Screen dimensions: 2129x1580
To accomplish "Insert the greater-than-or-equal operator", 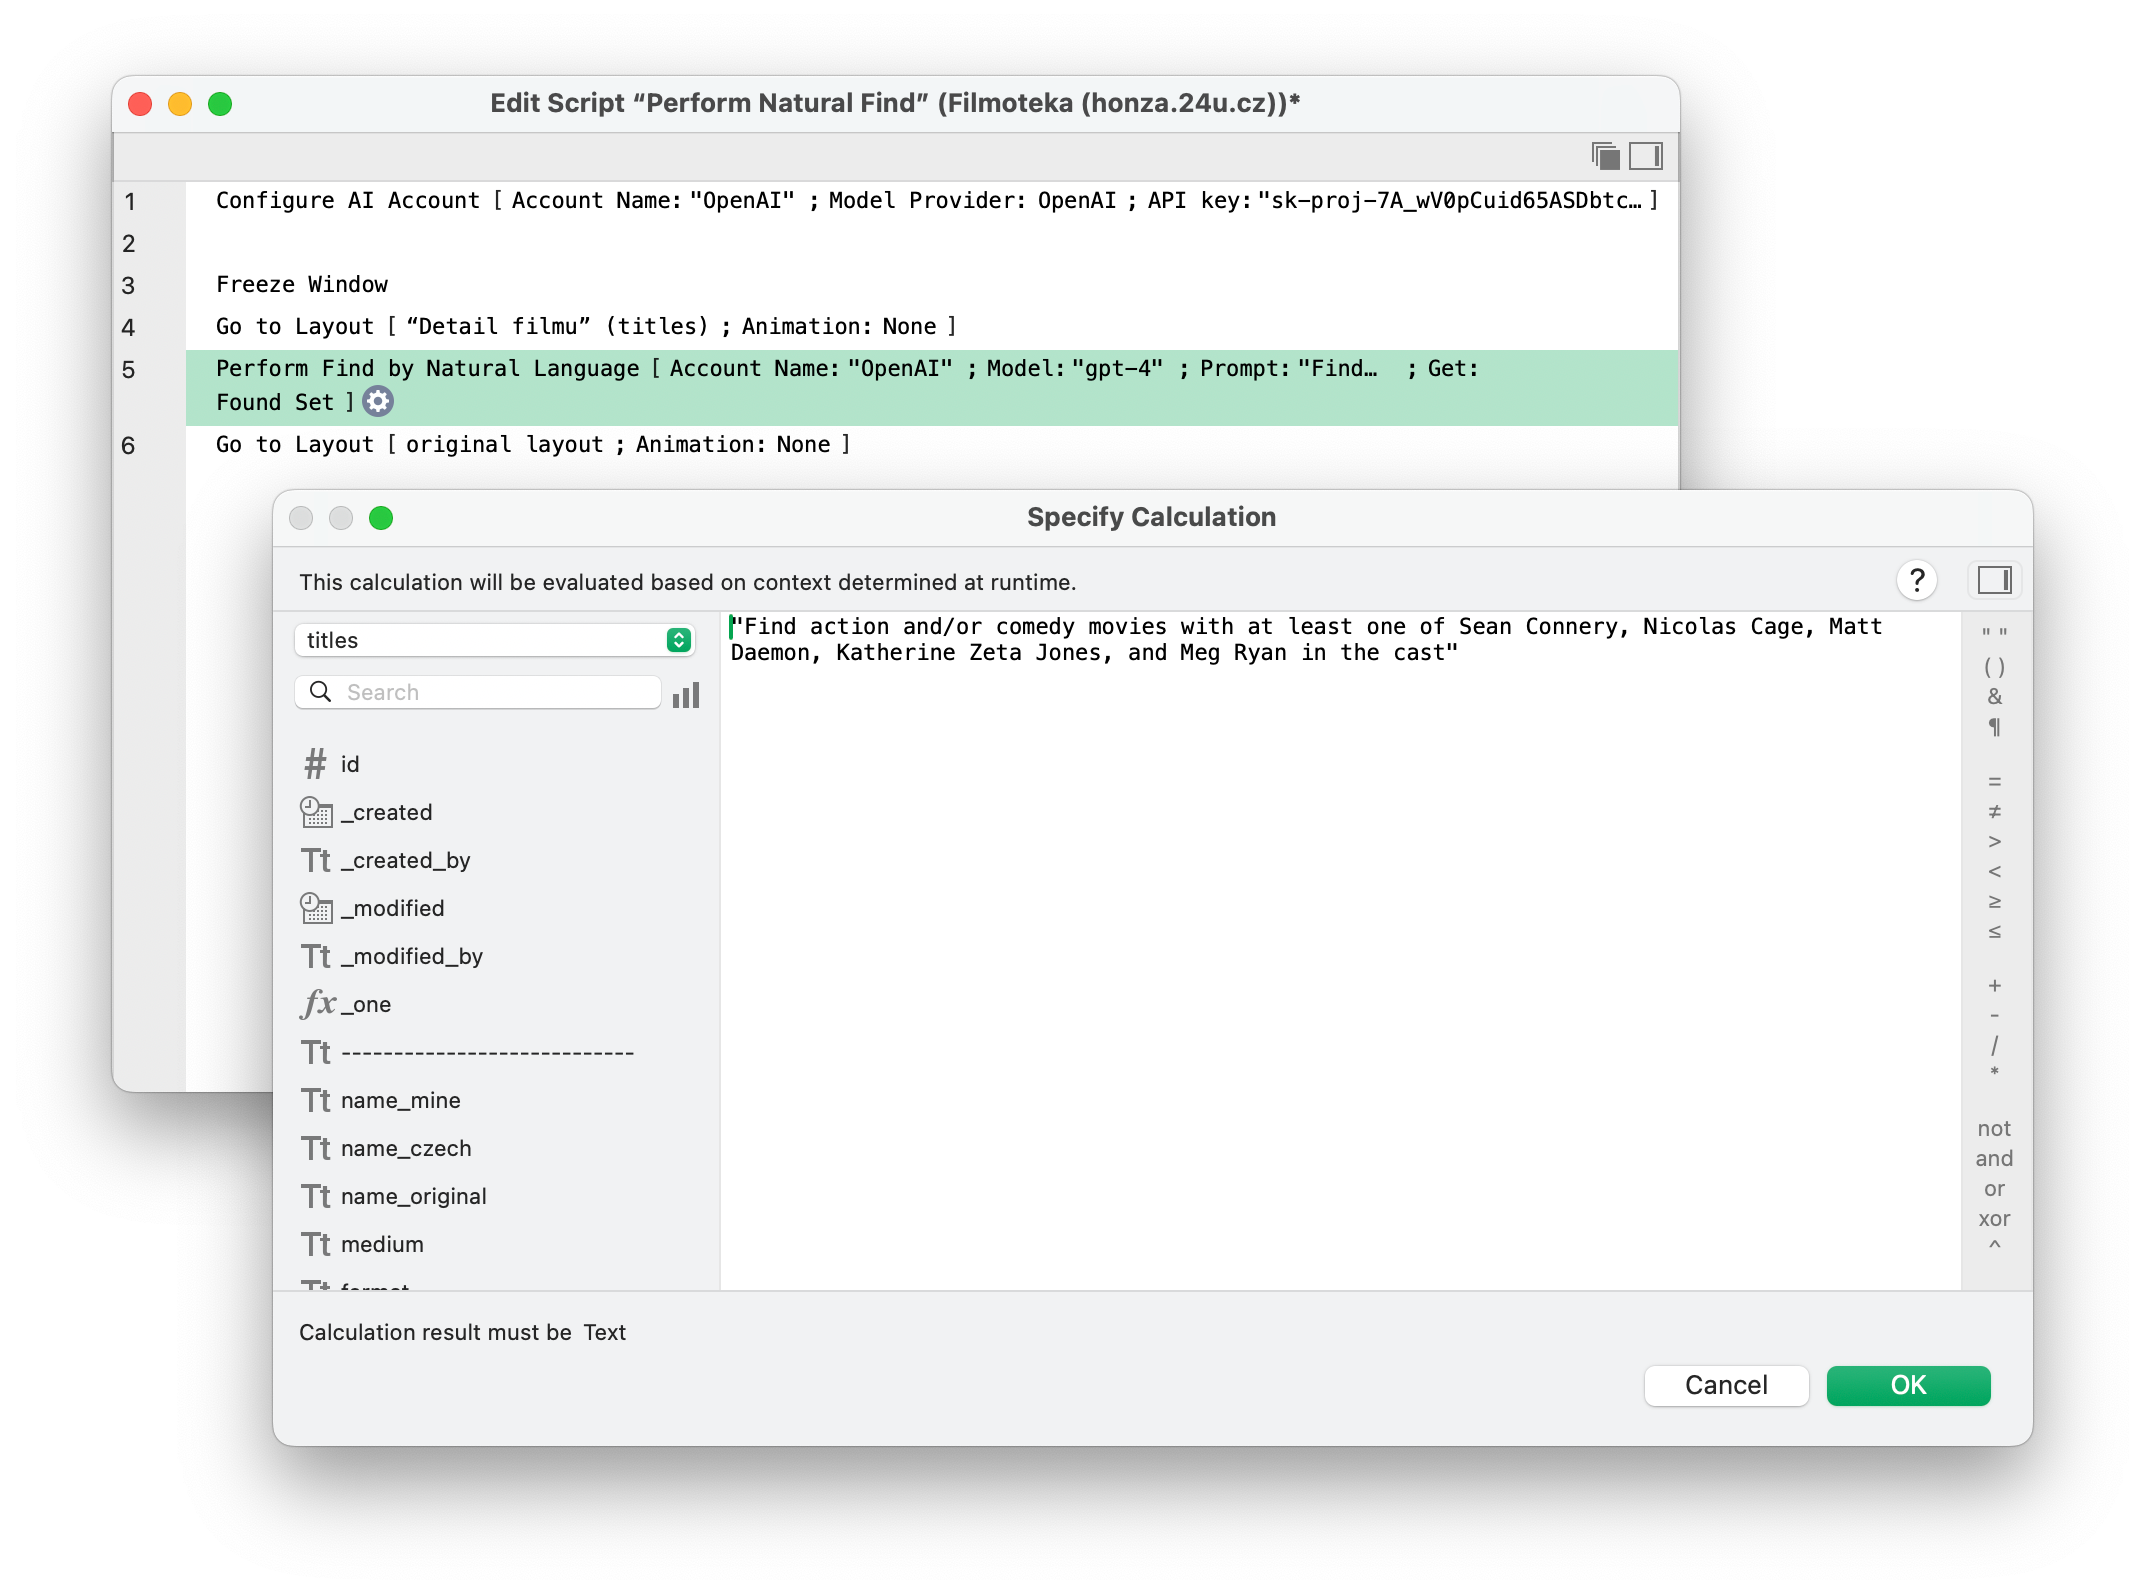I will 1994,901.
